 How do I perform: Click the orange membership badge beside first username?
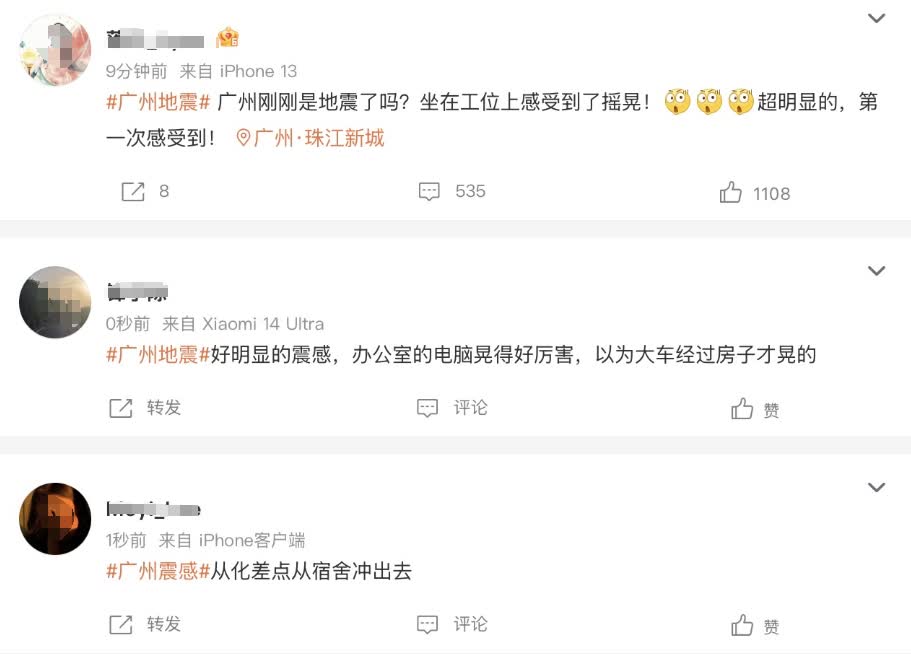click(x=228, y=39)
